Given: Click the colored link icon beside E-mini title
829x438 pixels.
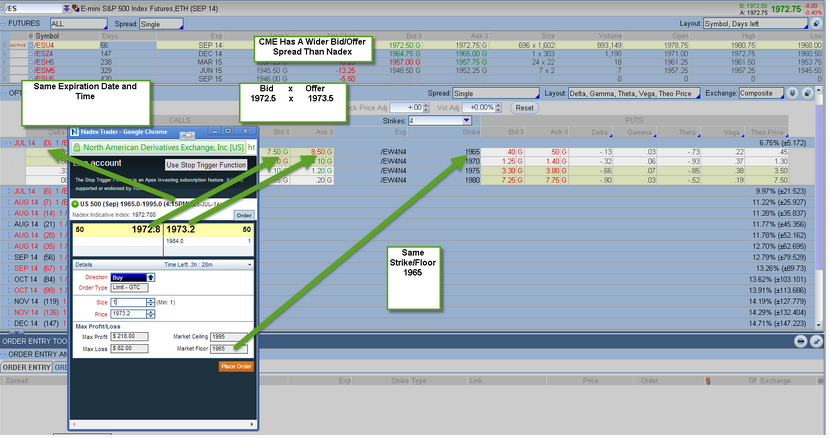Looking at the screenshot, I should pos(76,8).
